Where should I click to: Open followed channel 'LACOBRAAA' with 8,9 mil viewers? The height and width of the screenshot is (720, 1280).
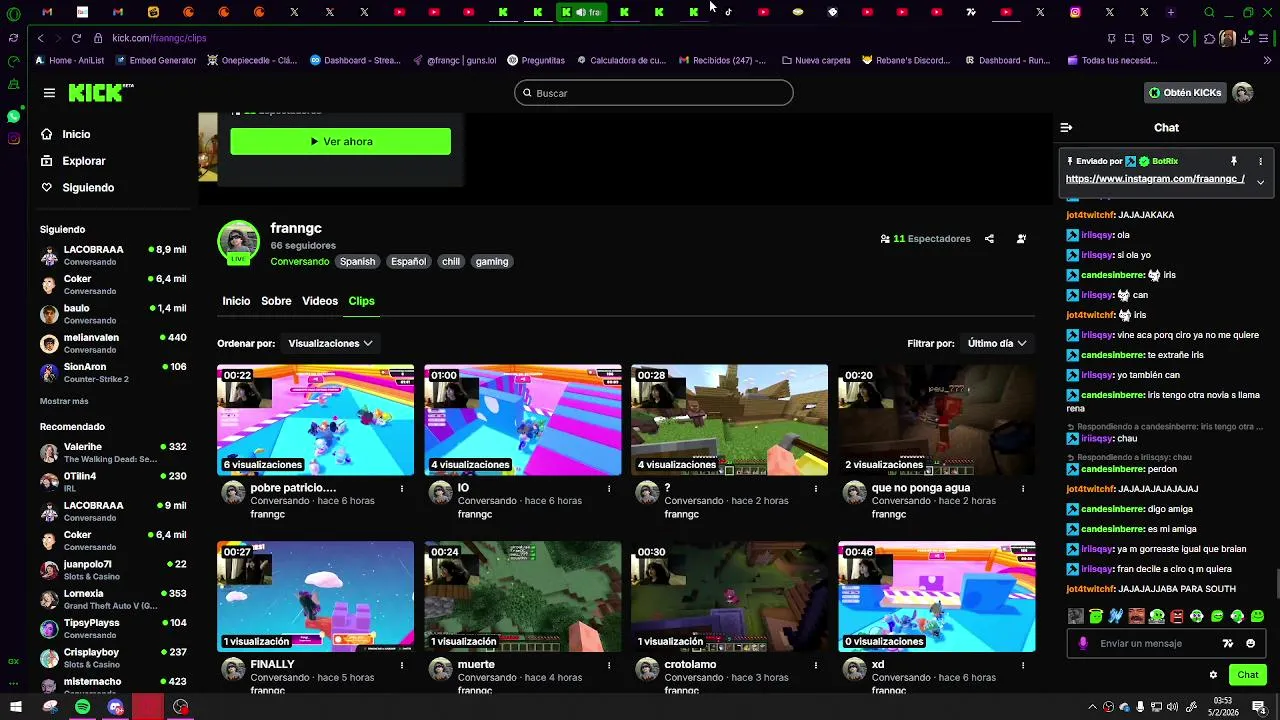tap(113, 255)
